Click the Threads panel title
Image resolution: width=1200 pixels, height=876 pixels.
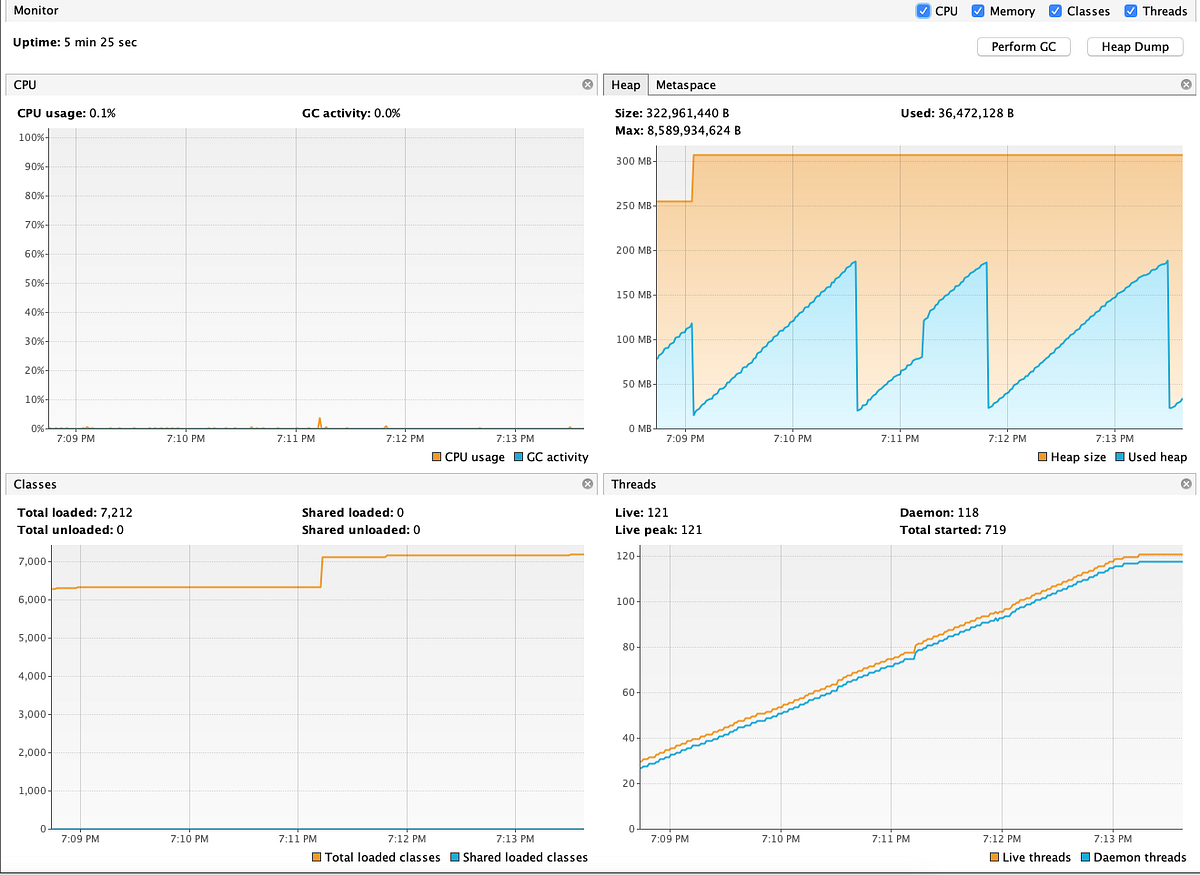[633, 484]
